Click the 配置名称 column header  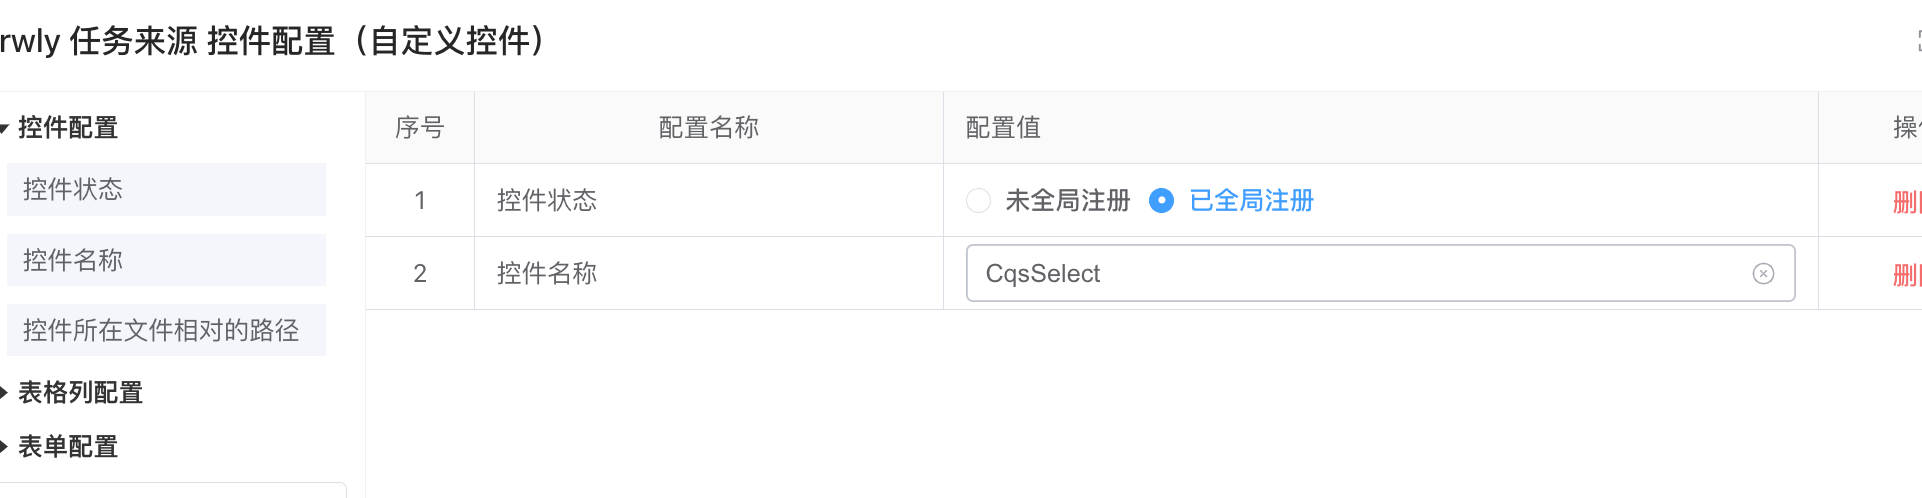(x=708, y=128)
